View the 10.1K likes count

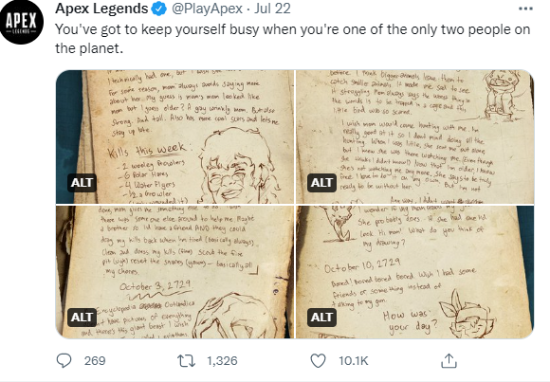point(353,361)
